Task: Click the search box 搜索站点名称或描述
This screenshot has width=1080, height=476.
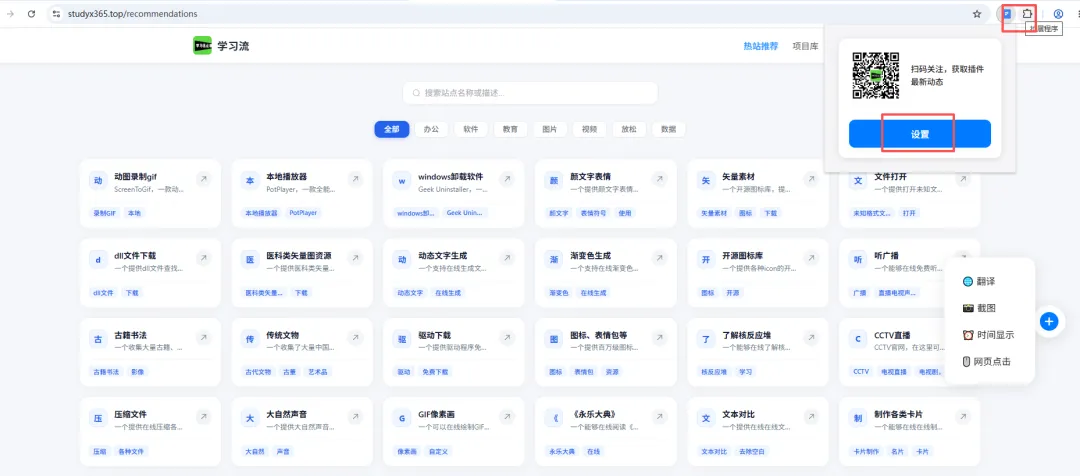Action: [x=530, y=93]
